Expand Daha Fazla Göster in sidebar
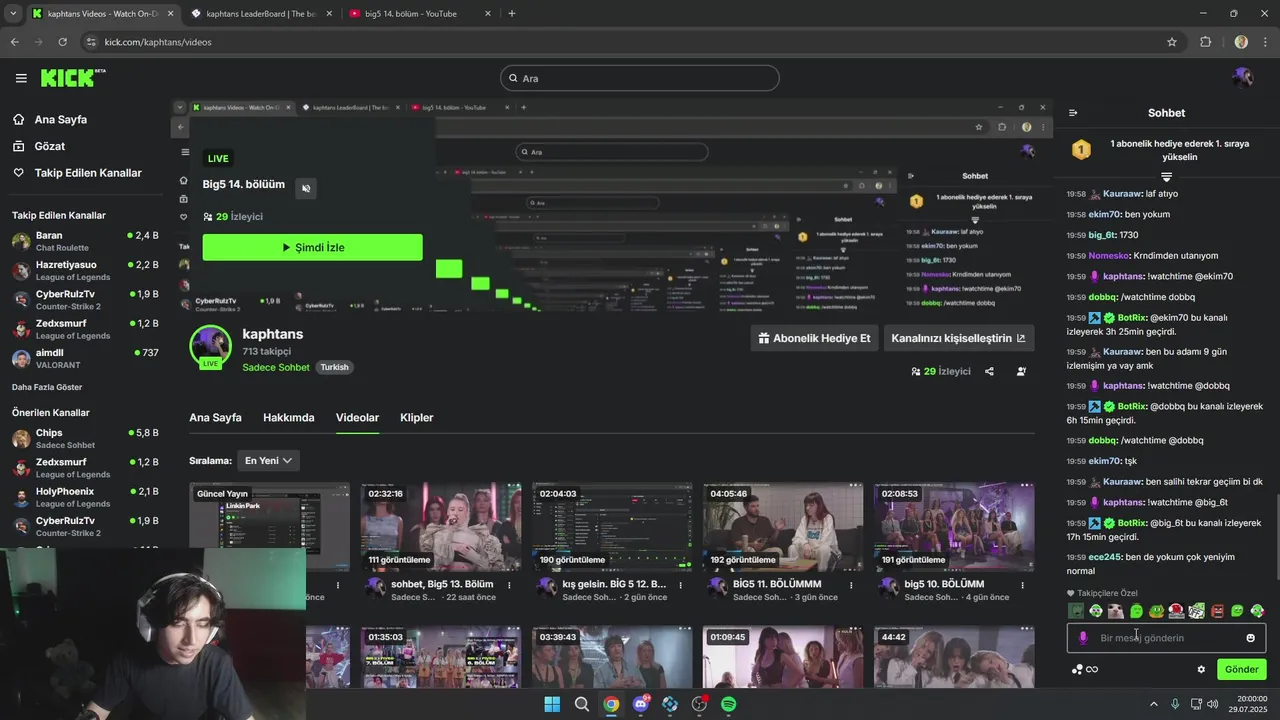This screenshot has height=720, width=1280. tap(47, 387)
